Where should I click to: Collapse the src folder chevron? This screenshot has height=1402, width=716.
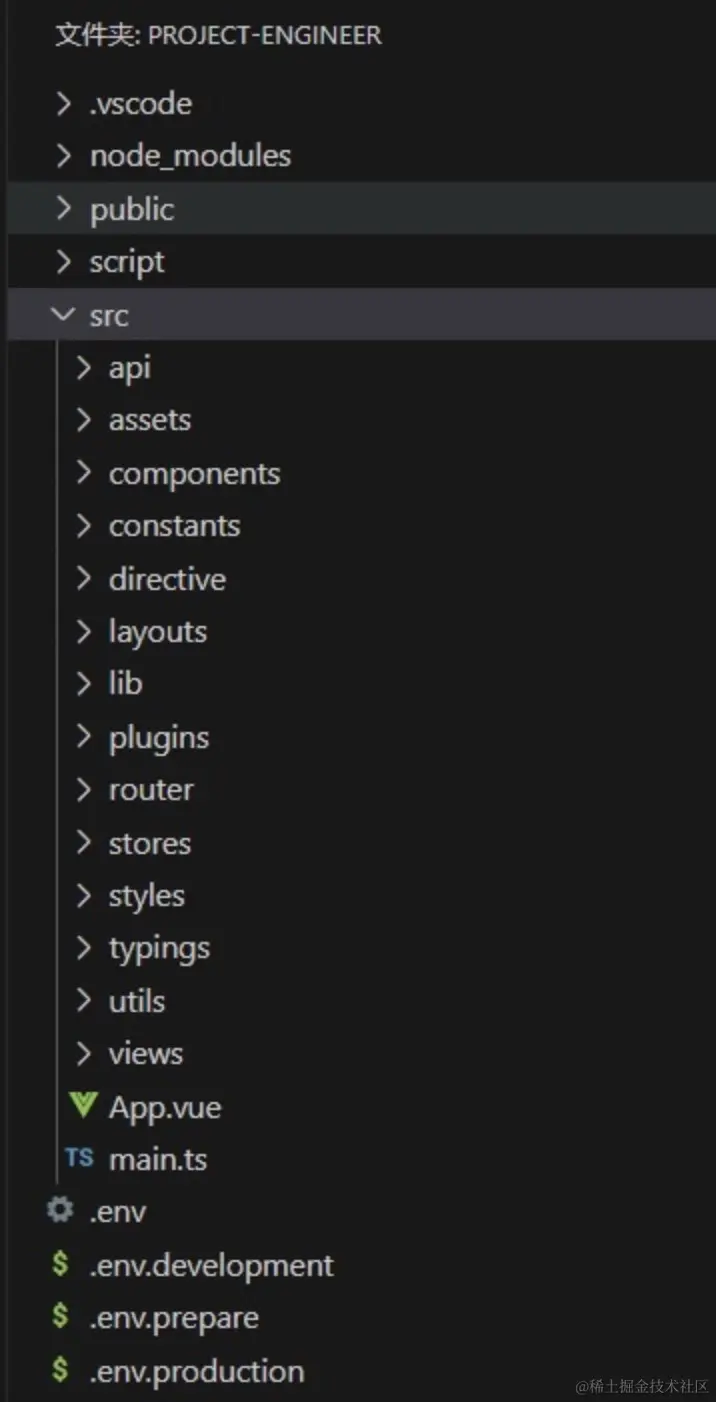click(63, 315)
